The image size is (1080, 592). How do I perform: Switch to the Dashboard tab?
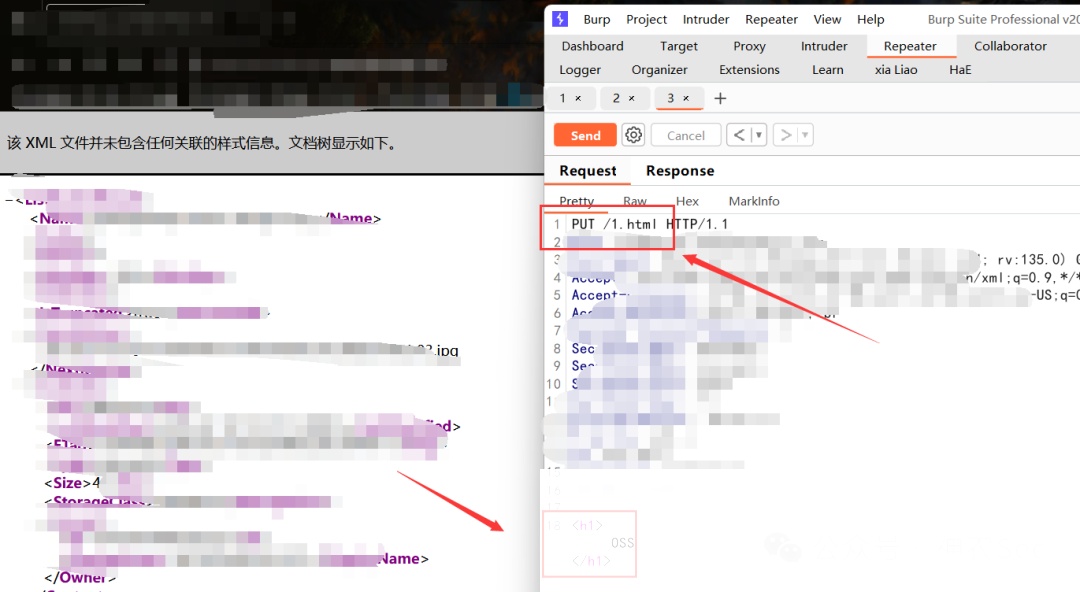(x=592, y=46)
